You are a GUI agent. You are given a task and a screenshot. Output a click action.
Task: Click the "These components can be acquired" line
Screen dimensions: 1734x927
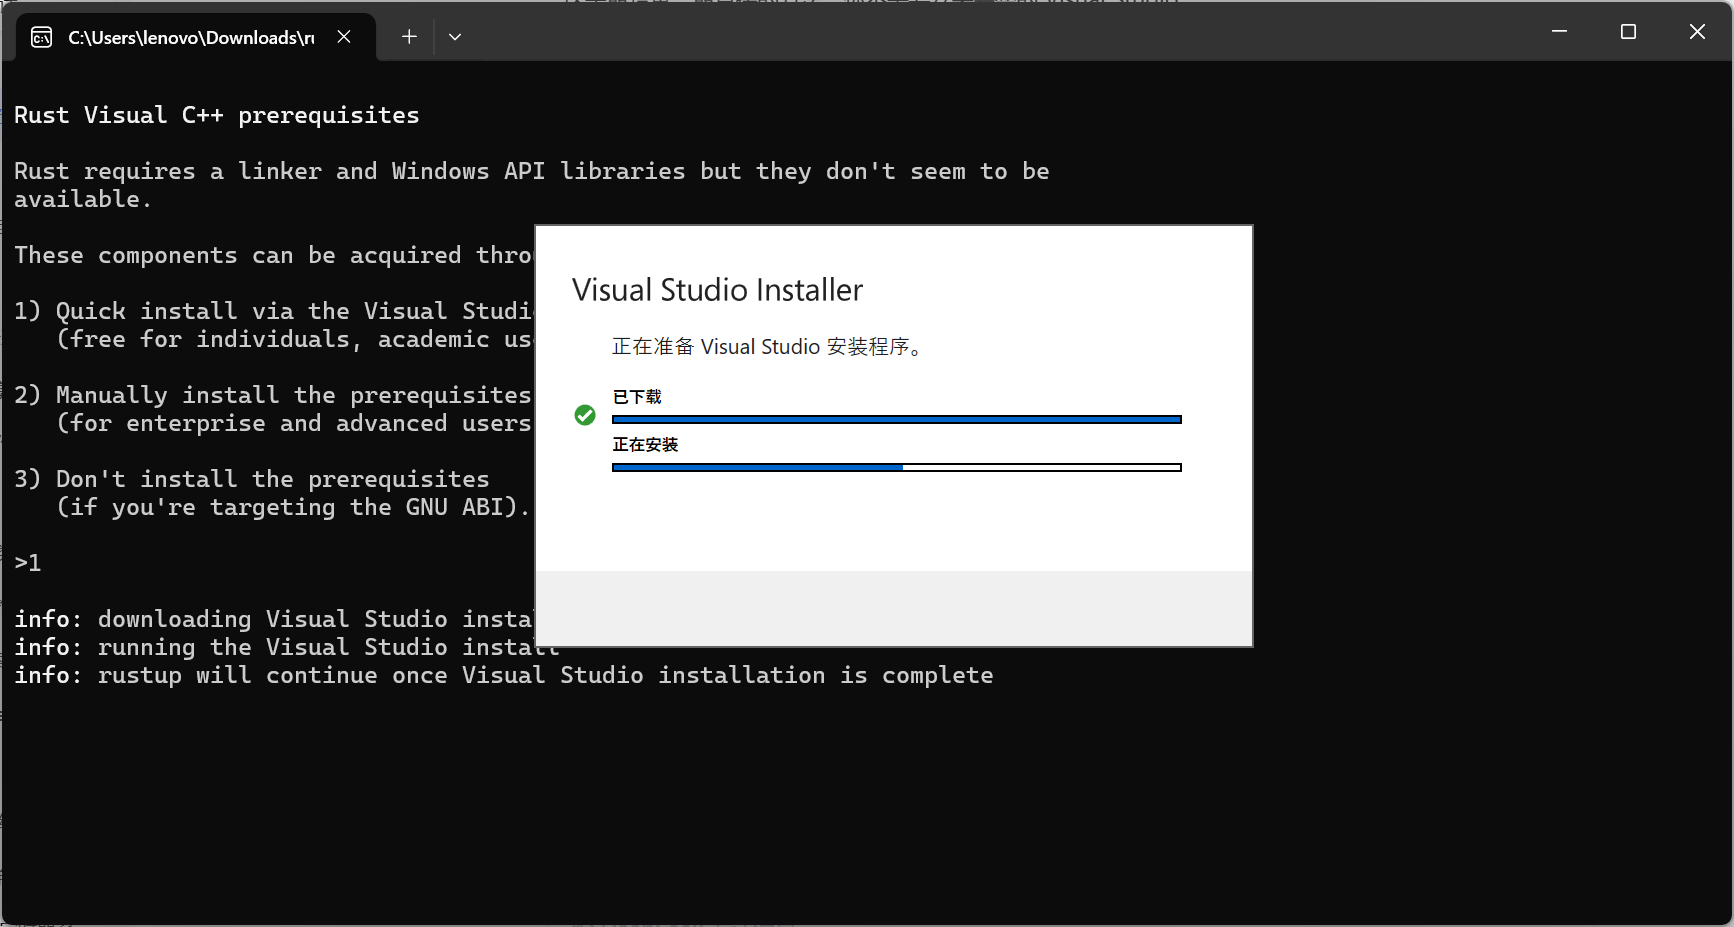(274, 255)
